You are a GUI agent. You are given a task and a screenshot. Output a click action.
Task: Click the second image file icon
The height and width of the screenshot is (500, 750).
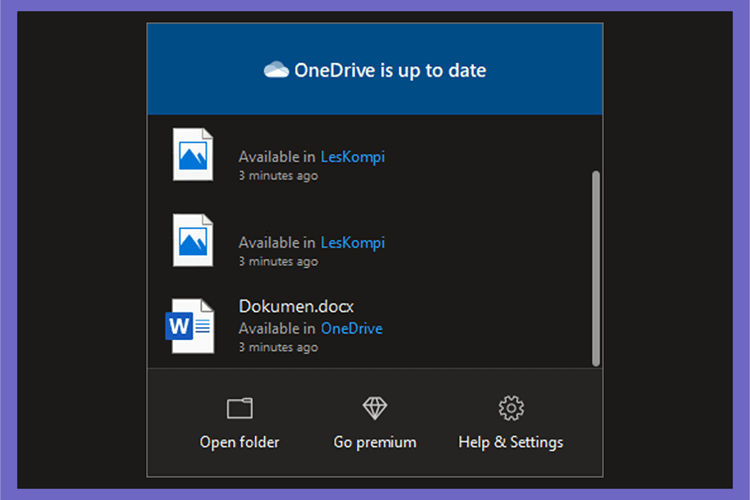click(193, 240)
